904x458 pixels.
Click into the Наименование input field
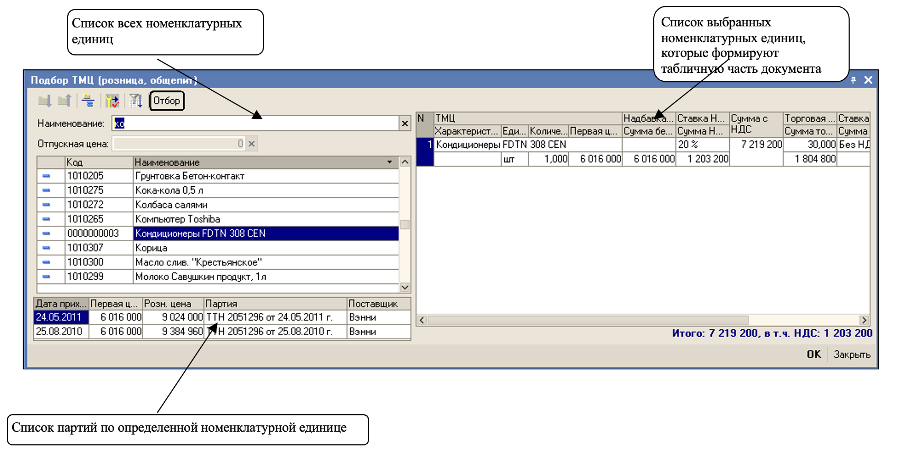pyautogui.click(x=260, y=123)
